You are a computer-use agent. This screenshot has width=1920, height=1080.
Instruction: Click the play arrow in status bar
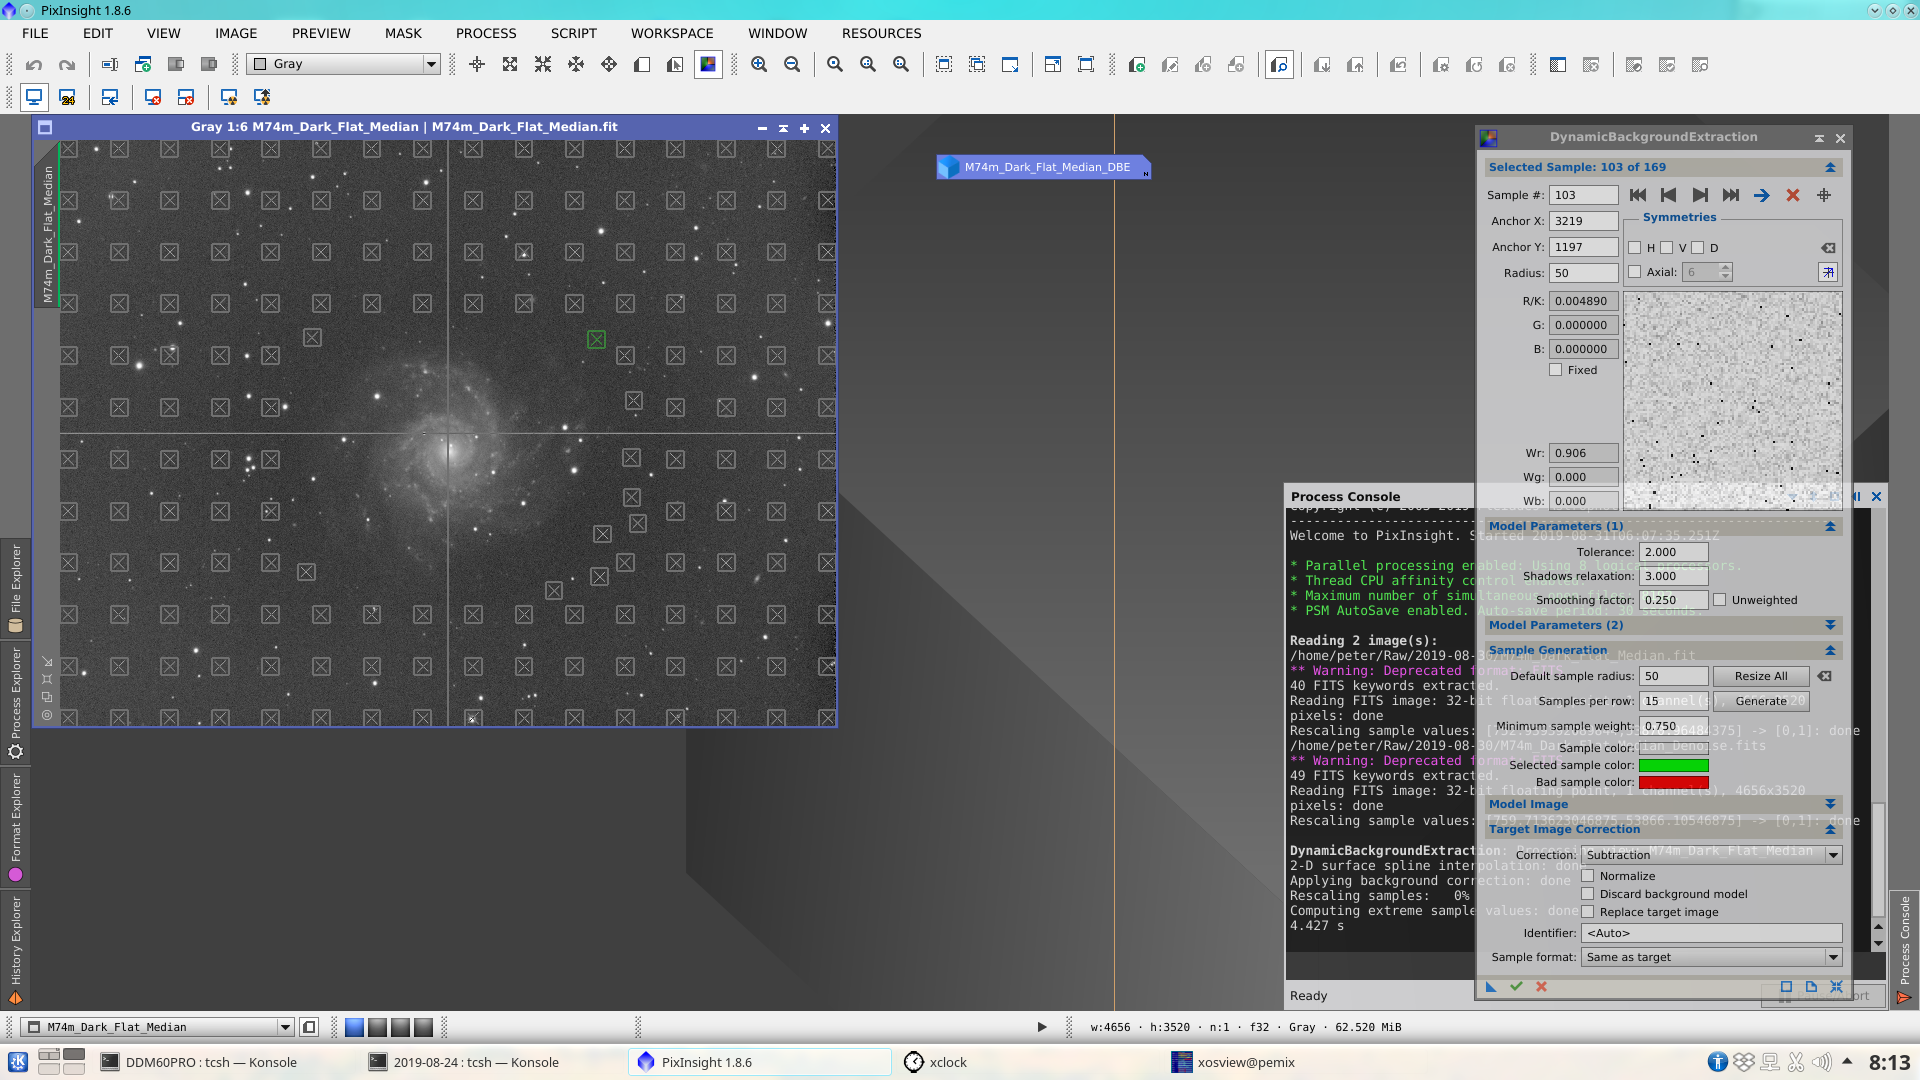pos(1042,1027)
